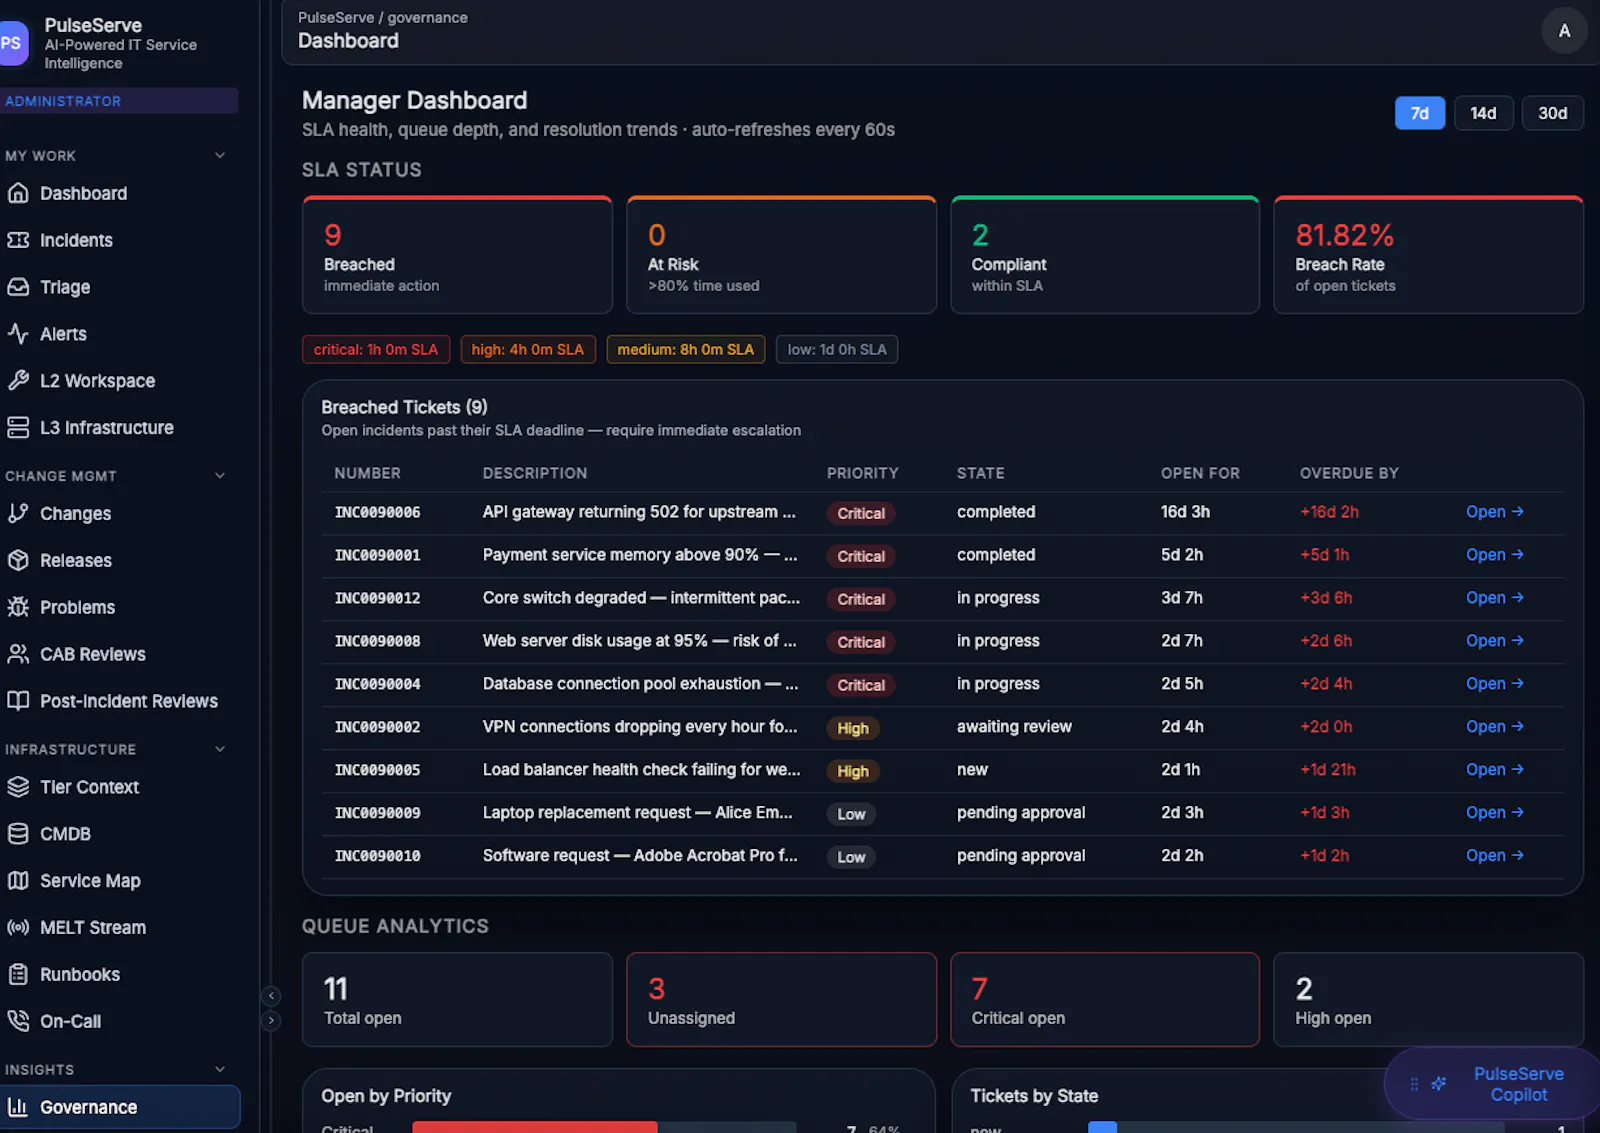Click the upper sidebar collapse arrow

pyautogui.click(x=271, y=996)
